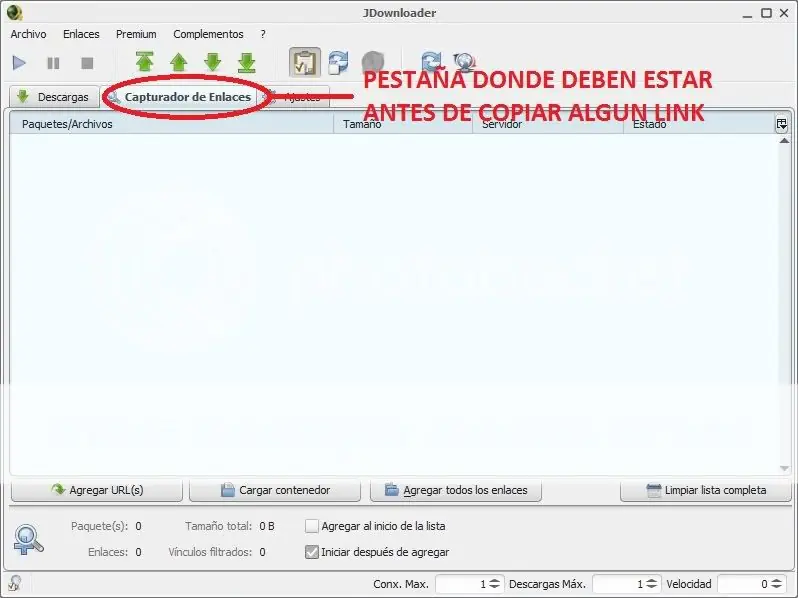Move selection to top with double-arrow up
The height and width of the screenshot is (598, 798).
tap(145, 62)
